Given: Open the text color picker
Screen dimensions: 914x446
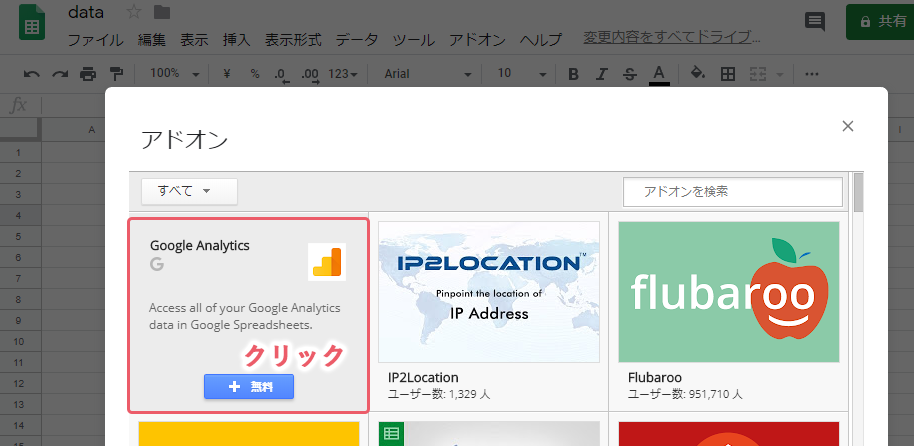Looking at the screenshot, I should point(659,74).
